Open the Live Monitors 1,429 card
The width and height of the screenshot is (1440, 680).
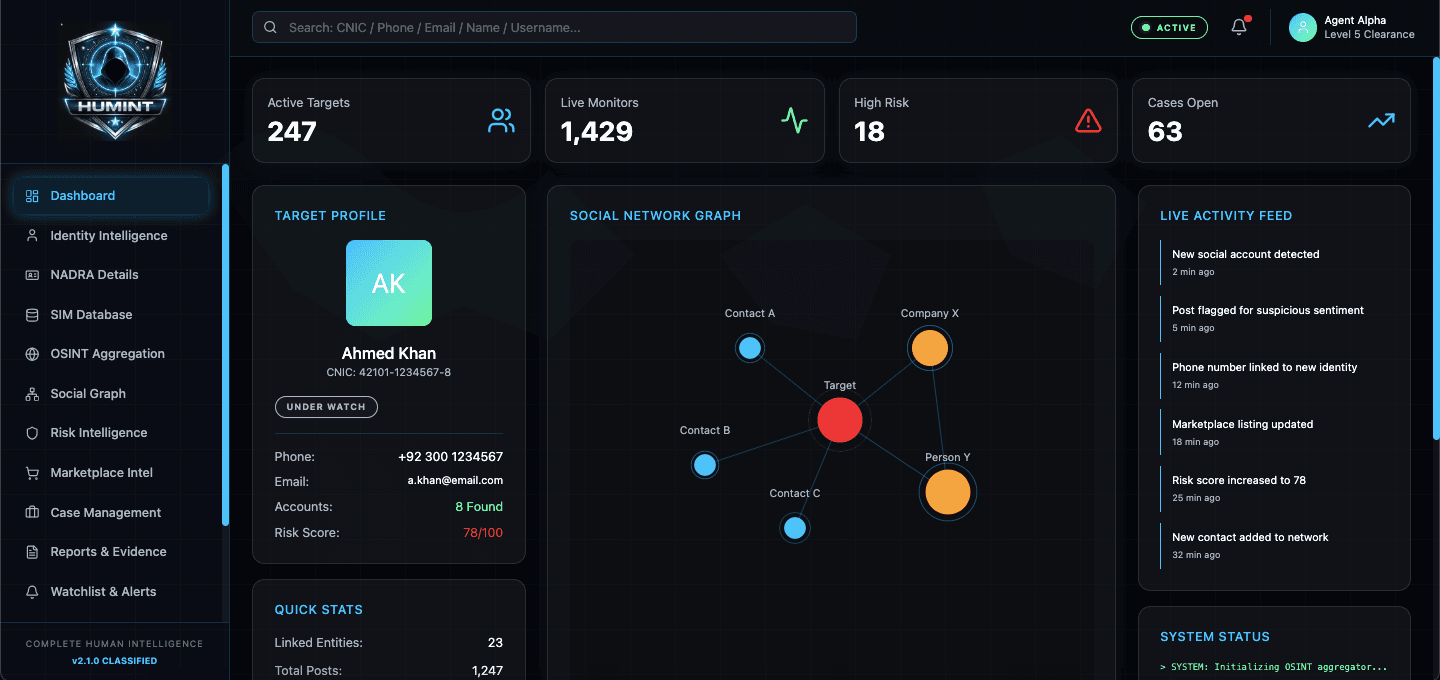(684, 120)
